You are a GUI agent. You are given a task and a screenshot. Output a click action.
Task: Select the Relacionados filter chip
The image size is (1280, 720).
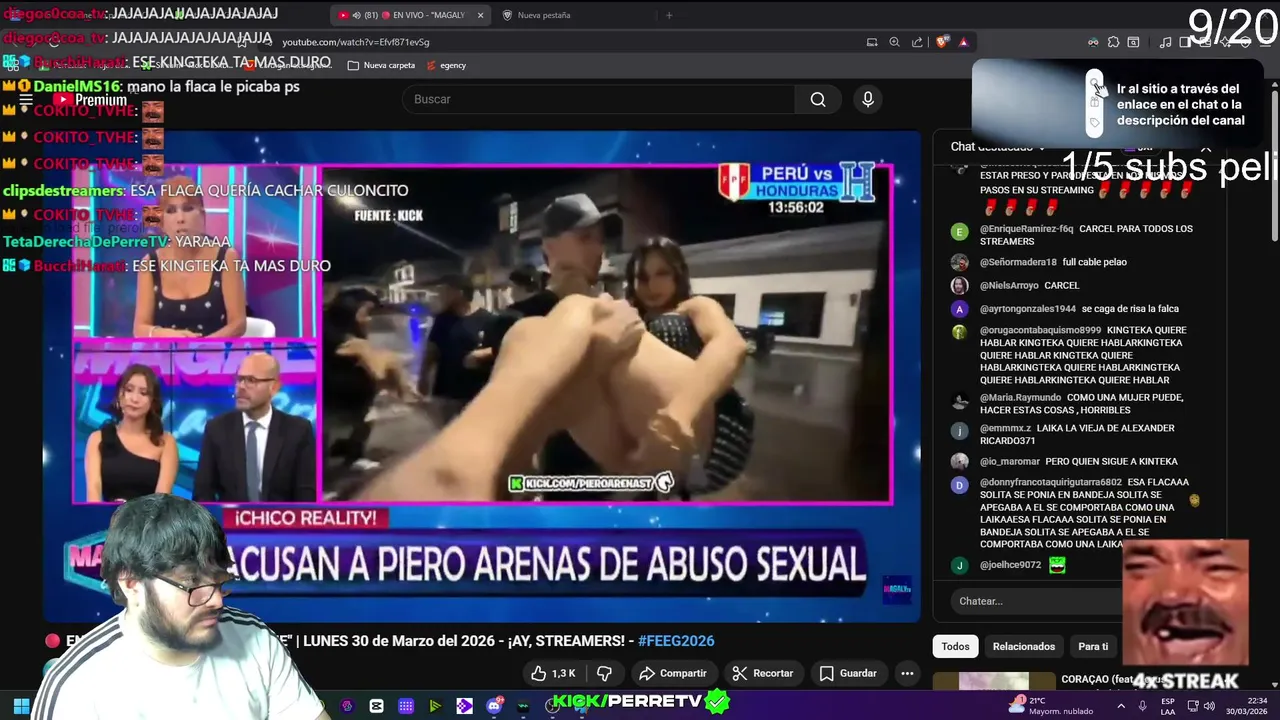[x=1024, y=646]
